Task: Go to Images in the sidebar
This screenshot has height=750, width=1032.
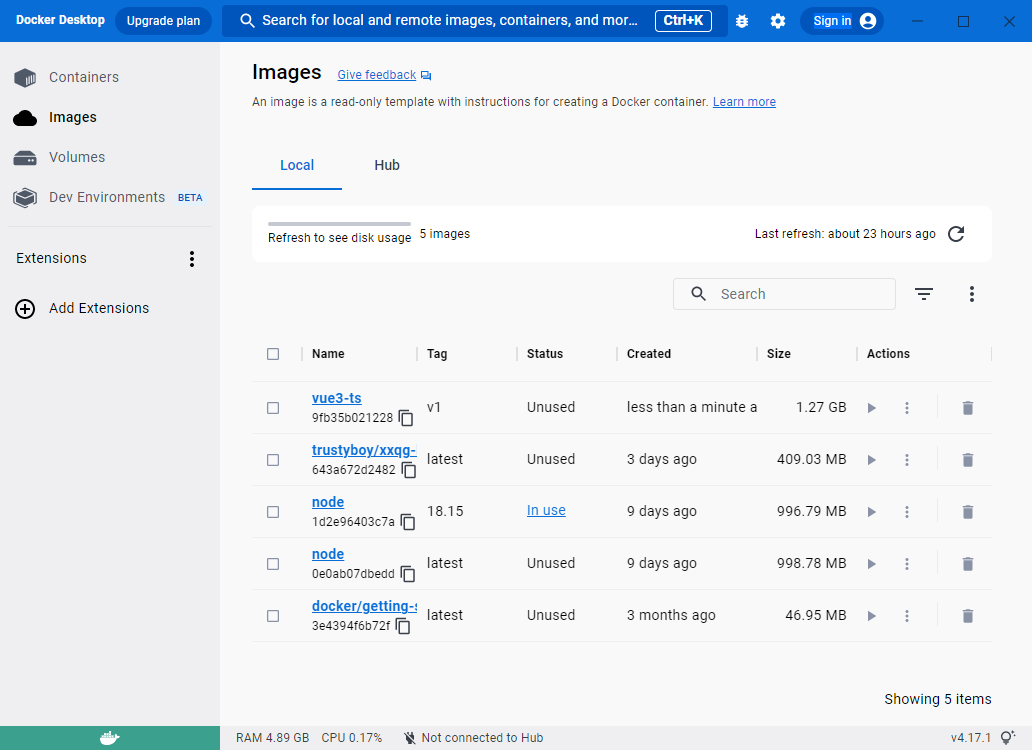Action: 72,117
